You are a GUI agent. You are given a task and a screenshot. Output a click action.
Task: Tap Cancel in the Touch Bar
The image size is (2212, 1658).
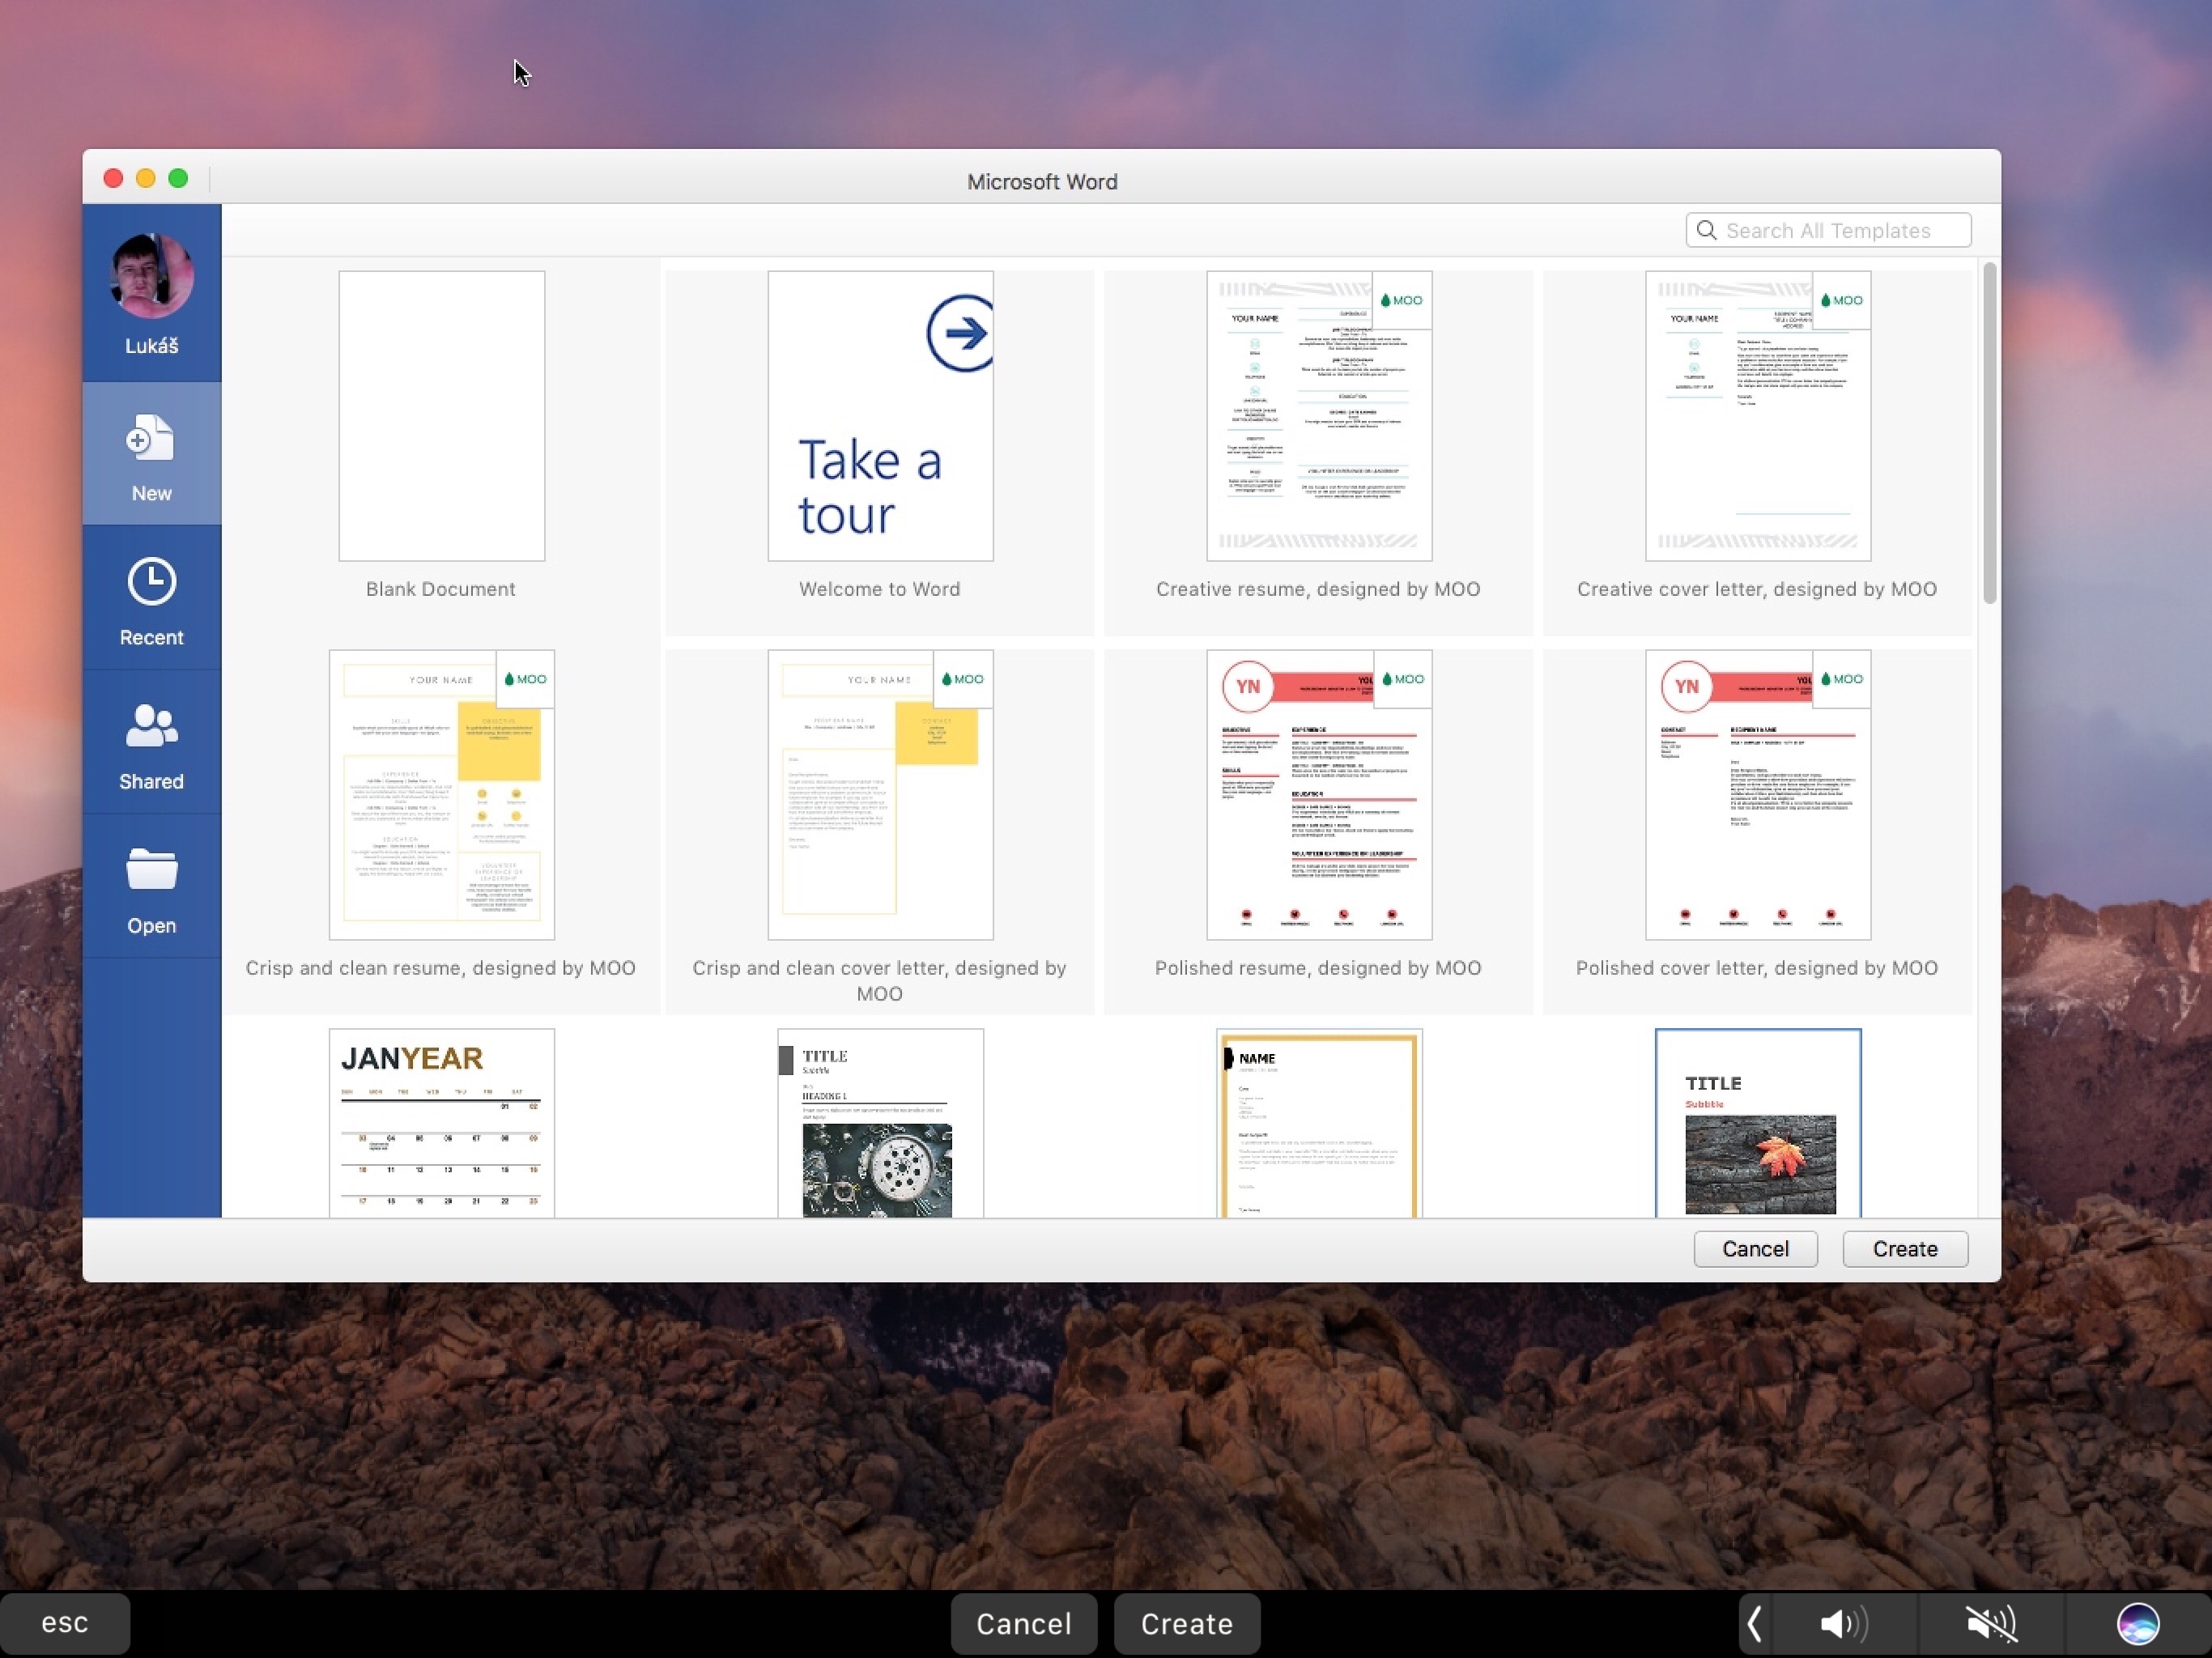(1024, 1623)
